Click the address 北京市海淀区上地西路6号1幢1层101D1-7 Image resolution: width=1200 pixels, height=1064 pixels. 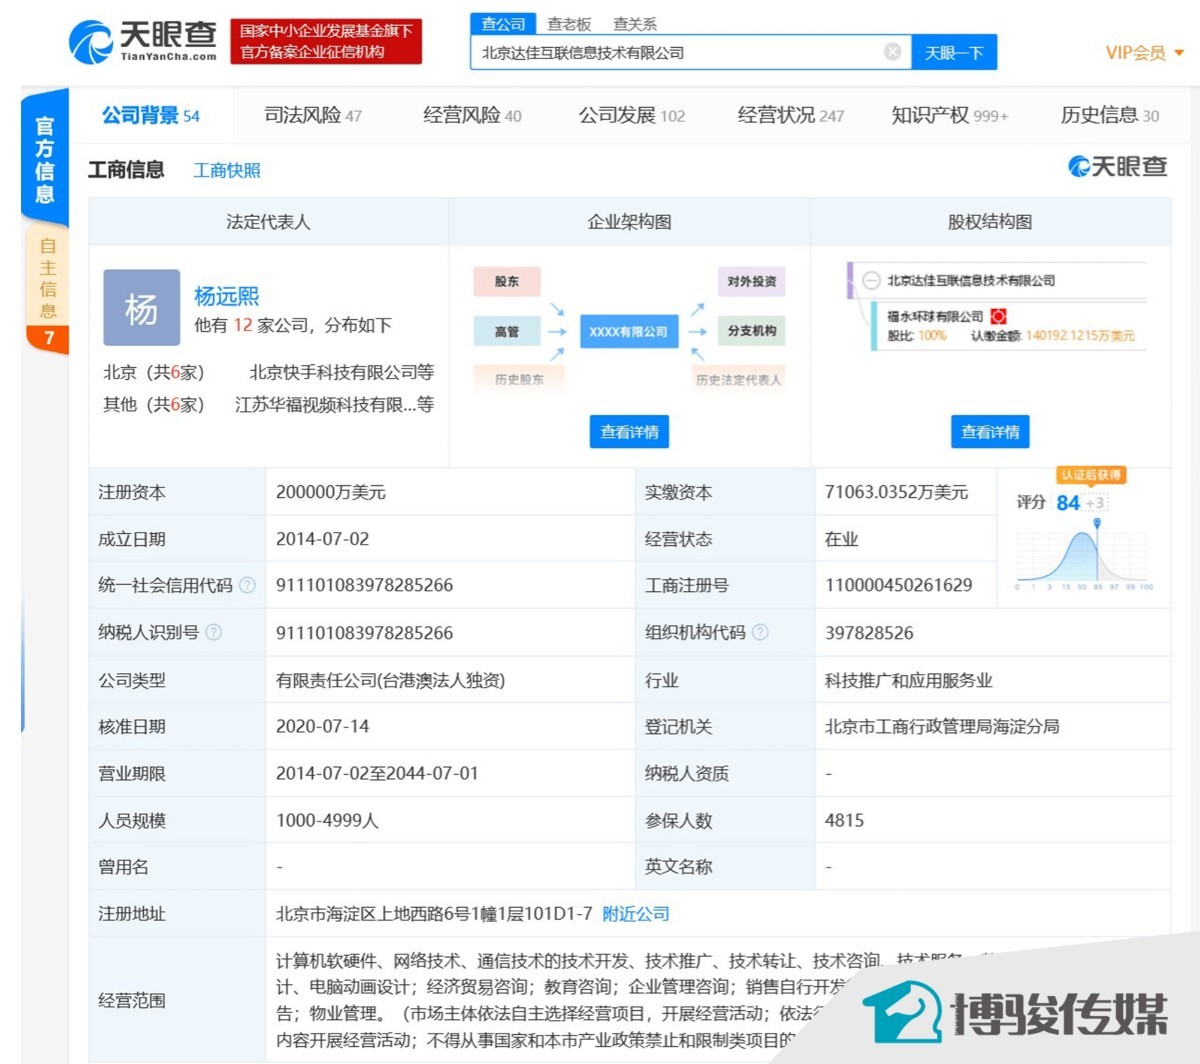pos(434,914)
